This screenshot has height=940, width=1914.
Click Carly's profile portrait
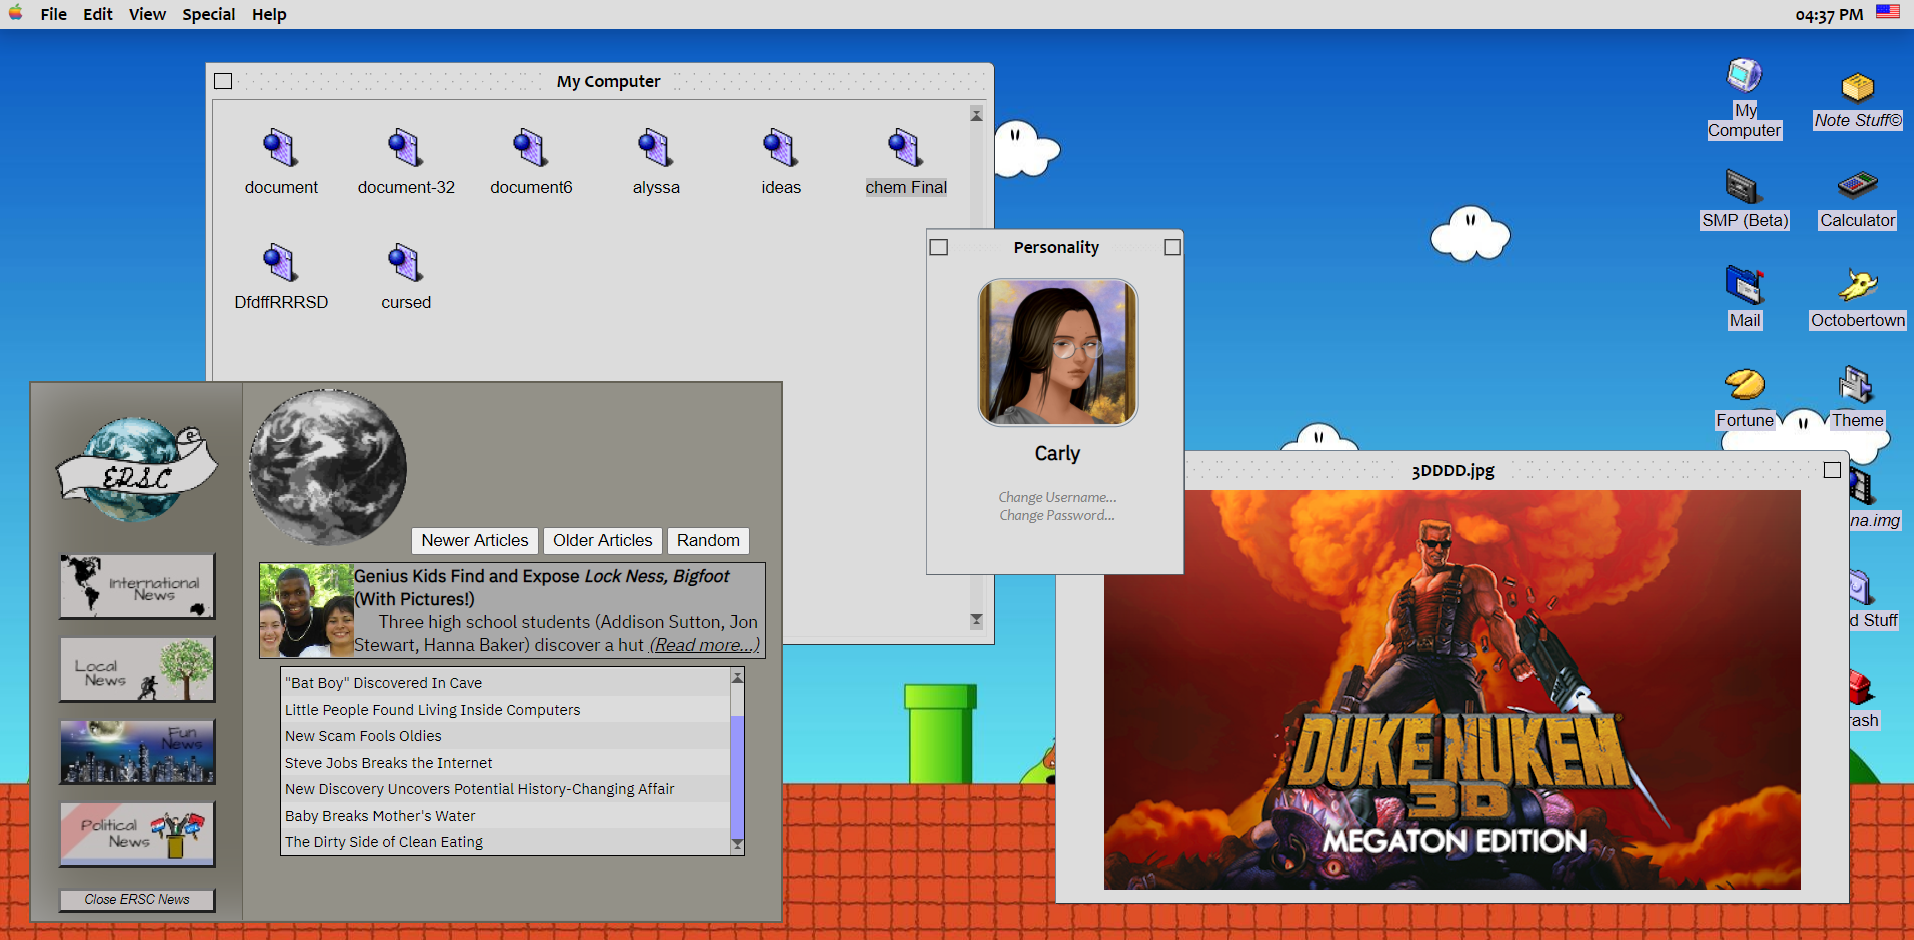pyautogui.click(x=1057, y=352)
